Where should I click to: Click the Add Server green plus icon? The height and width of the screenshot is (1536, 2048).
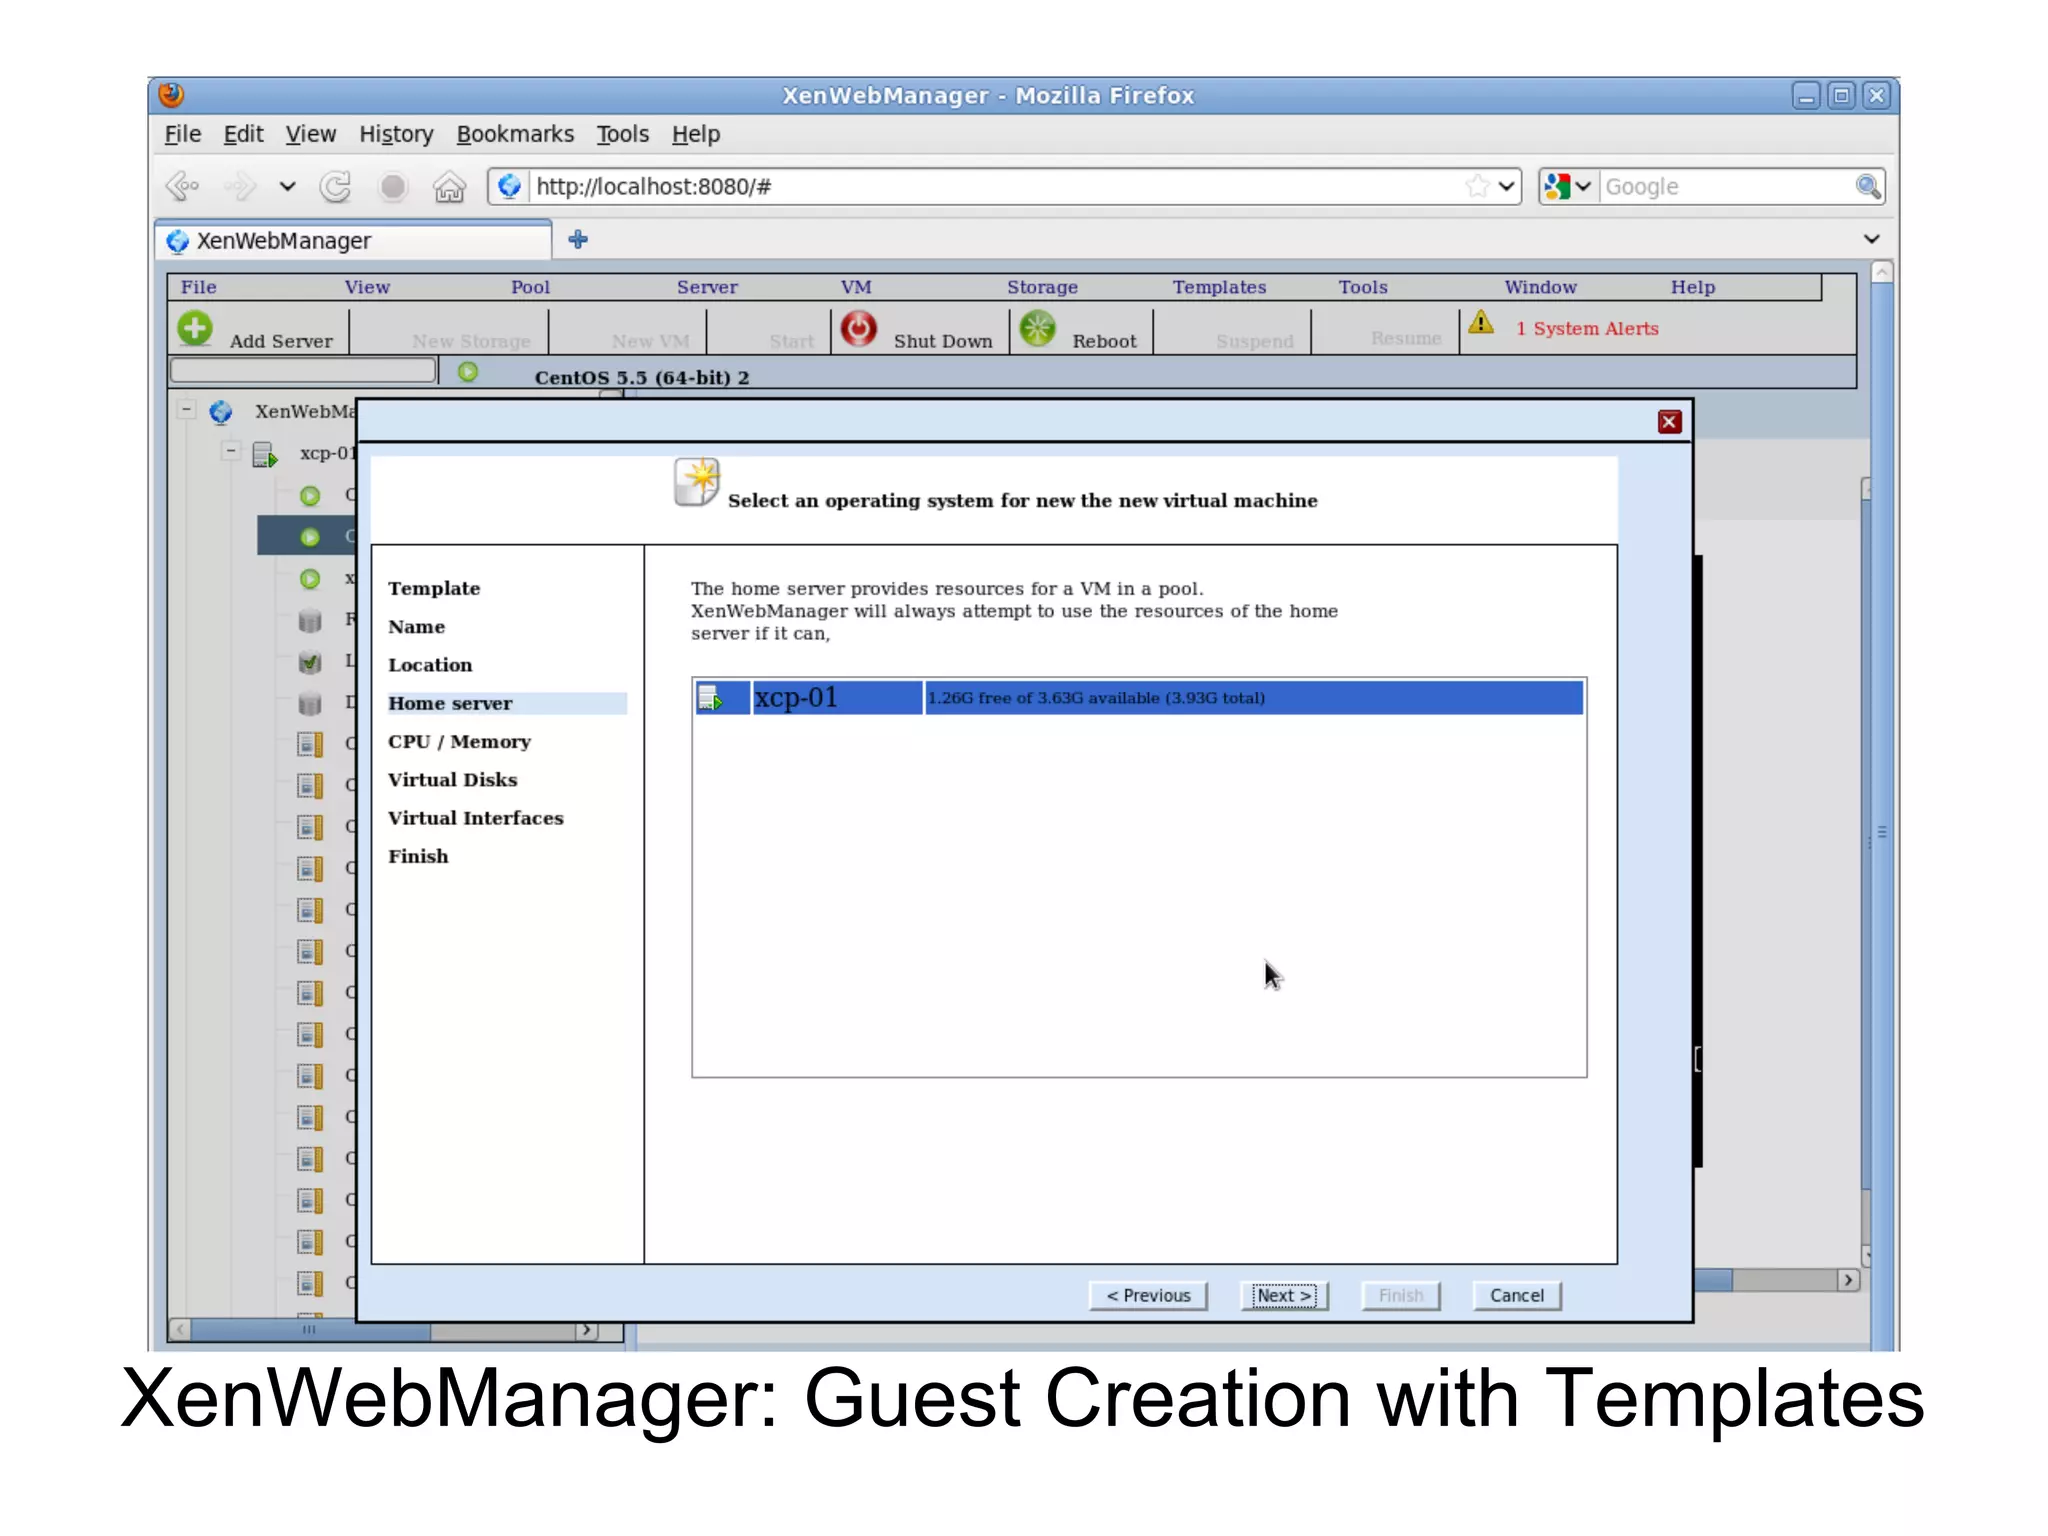coord(195,328)
